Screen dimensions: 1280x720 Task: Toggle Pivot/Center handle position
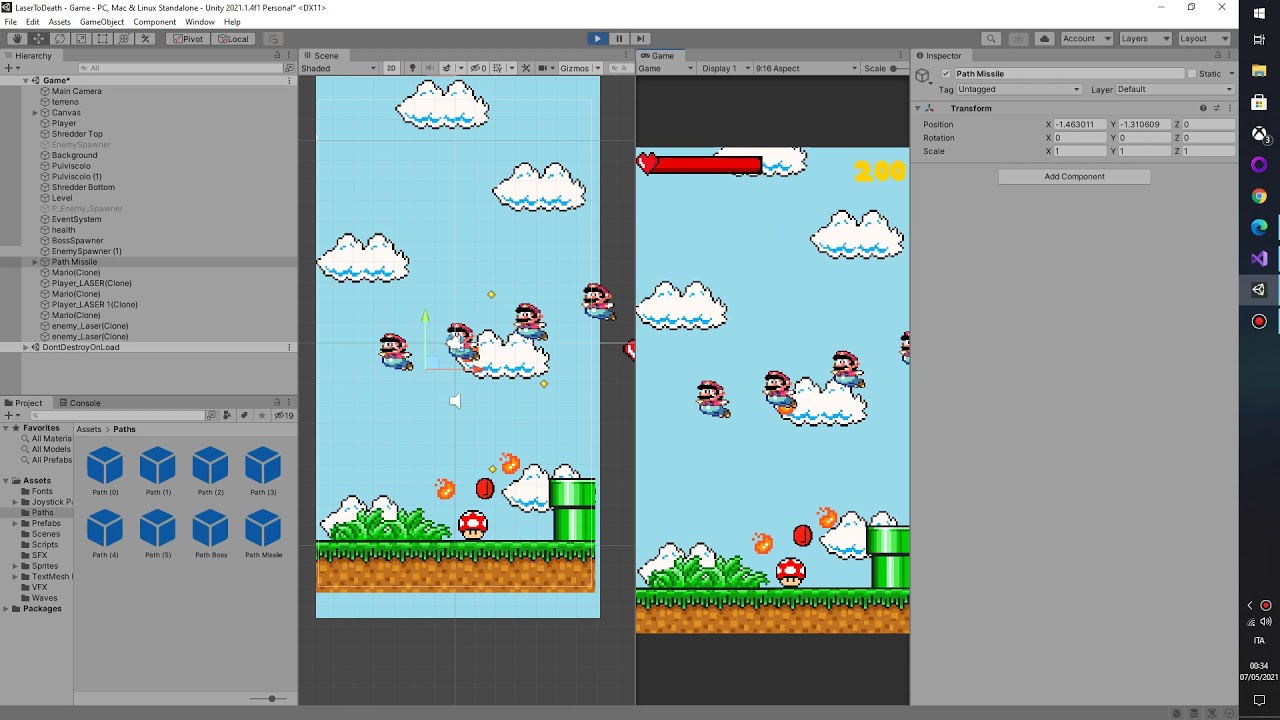click(x=188, y=39)
